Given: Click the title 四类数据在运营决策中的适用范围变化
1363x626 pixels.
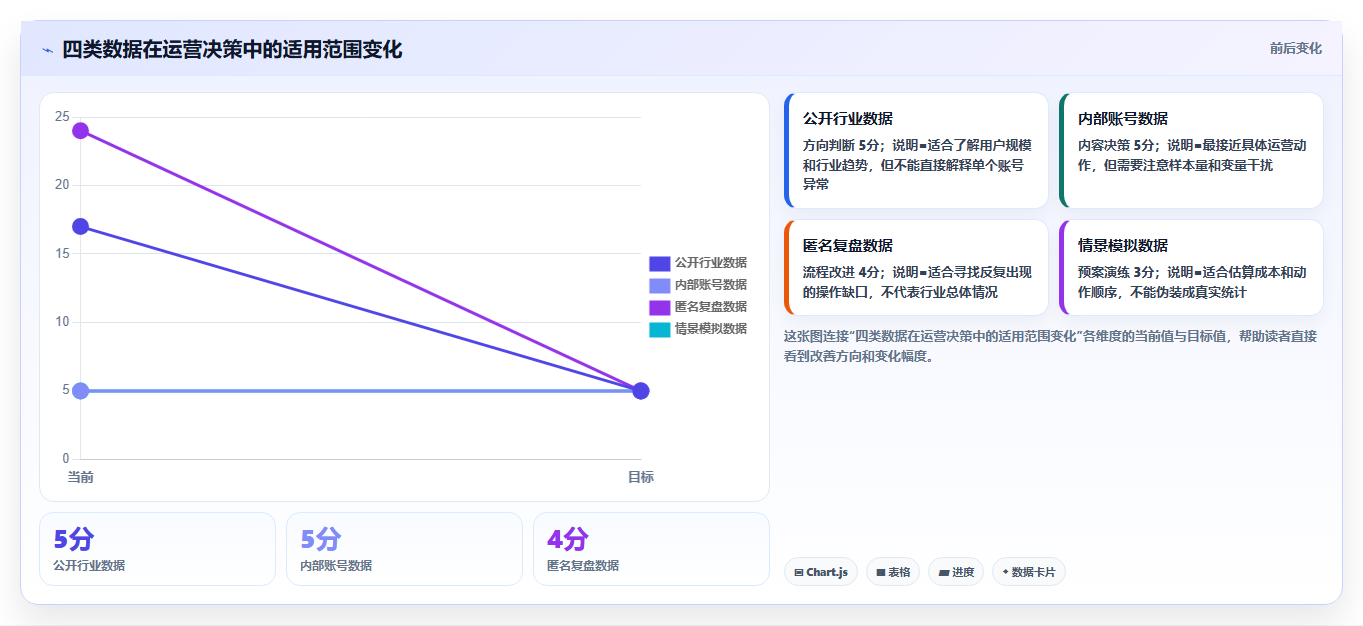Looking at the screenshot, I should tap(232, 49).
